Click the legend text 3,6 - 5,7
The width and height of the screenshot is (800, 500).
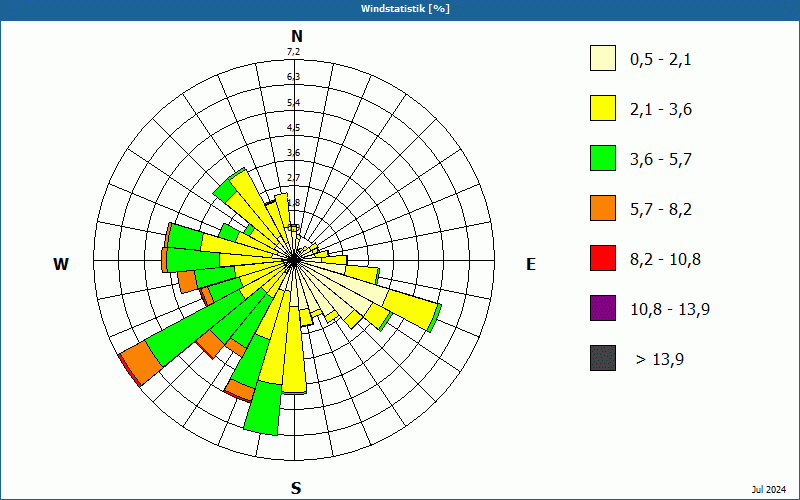coord(661,160)
